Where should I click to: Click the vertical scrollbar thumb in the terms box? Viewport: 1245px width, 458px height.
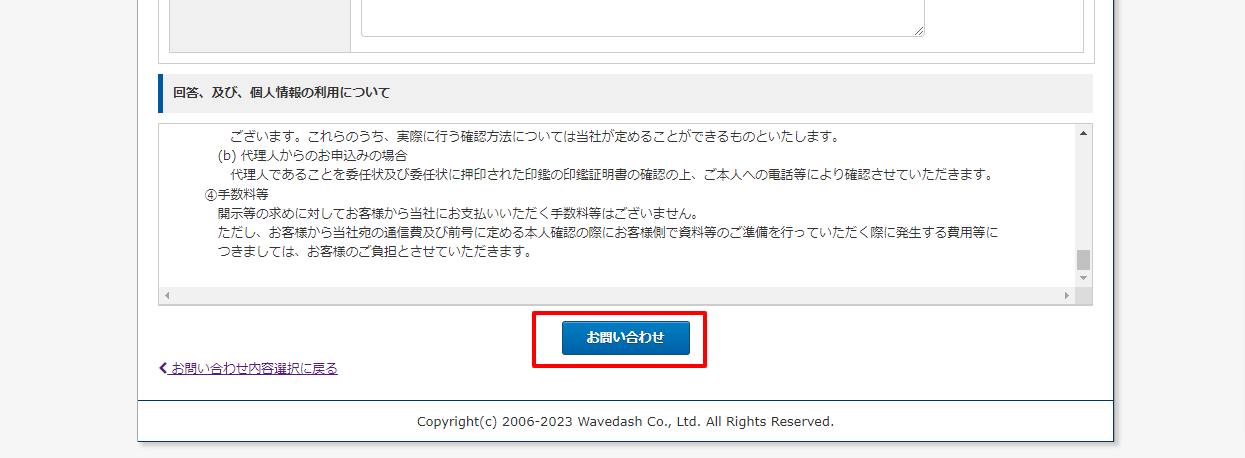pos(1083,260)
